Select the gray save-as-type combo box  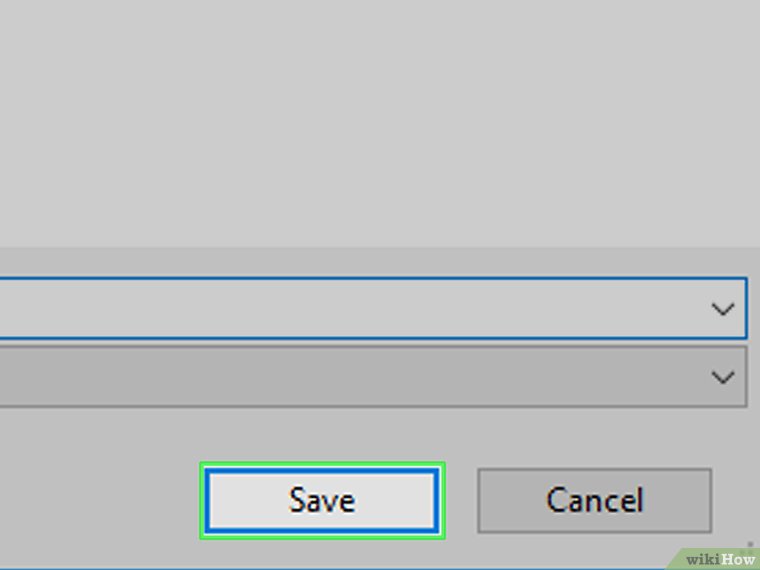point(340,377)
